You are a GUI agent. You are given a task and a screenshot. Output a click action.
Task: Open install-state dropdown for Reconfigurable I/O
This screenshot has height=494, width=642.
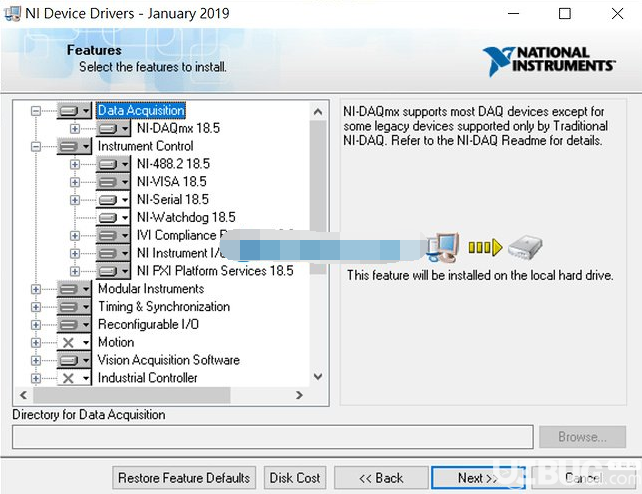click(74, 325)
